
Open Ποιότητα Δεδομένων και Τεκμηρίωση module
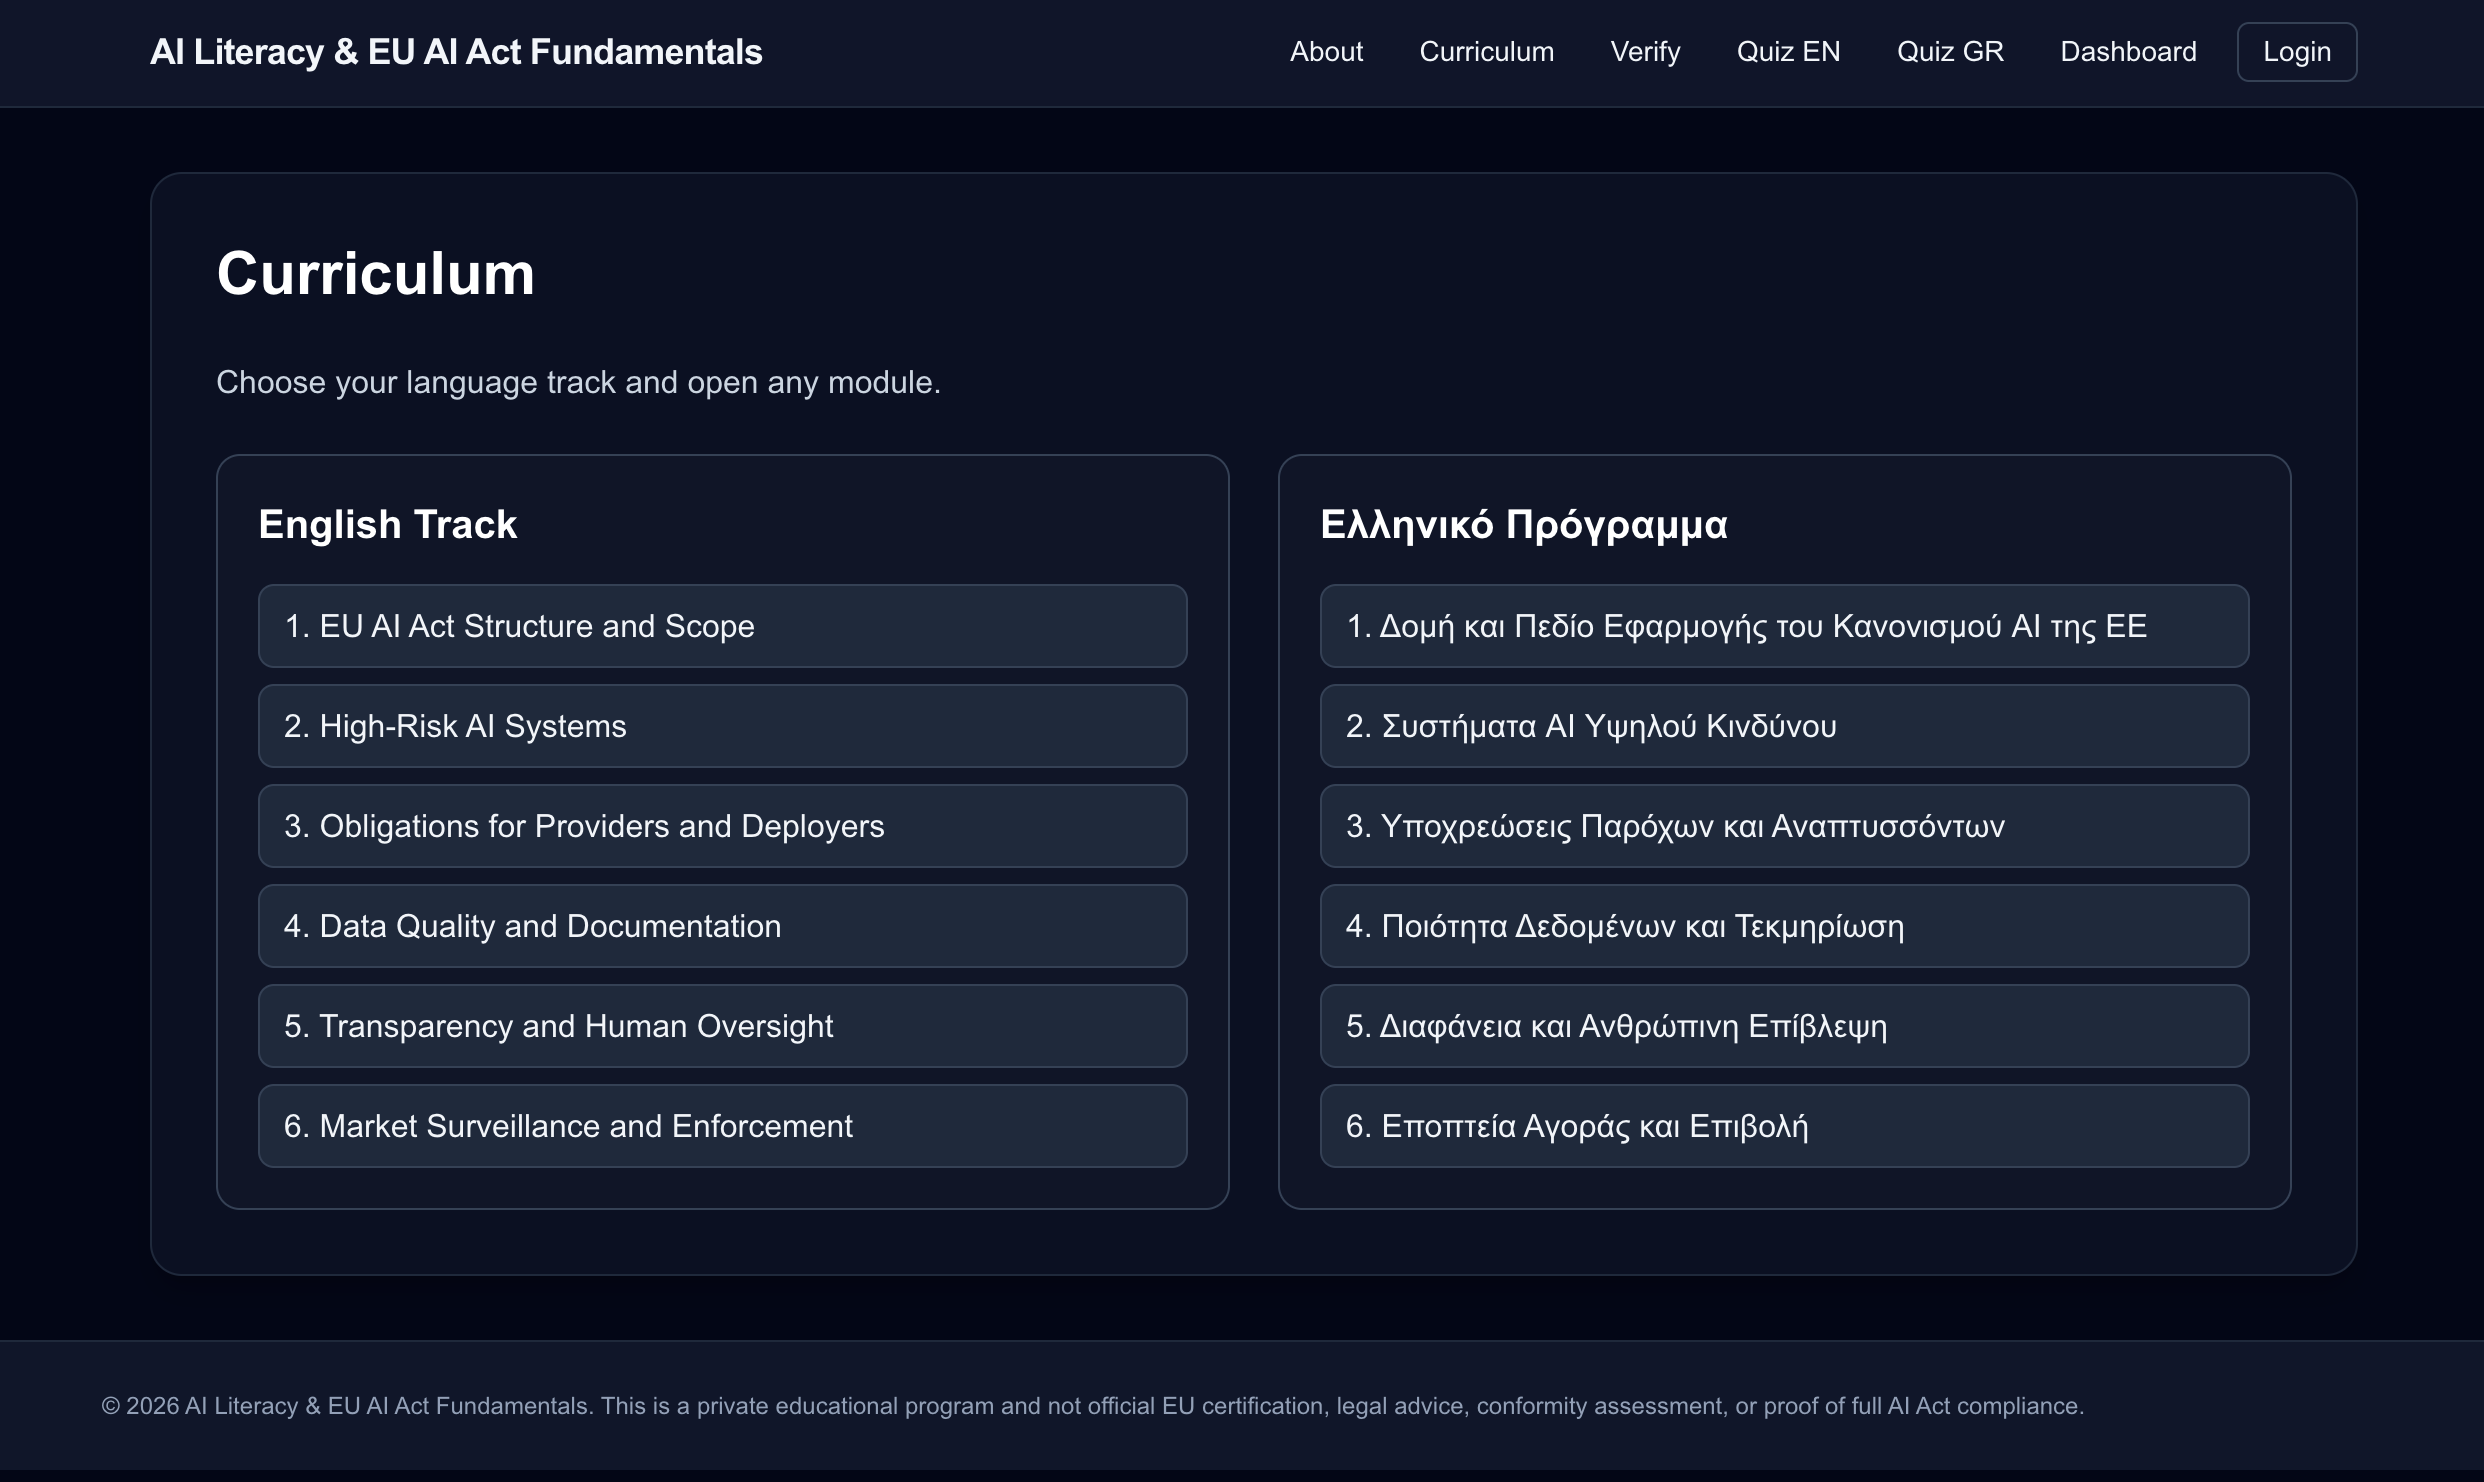click(x=1786, y=926)
